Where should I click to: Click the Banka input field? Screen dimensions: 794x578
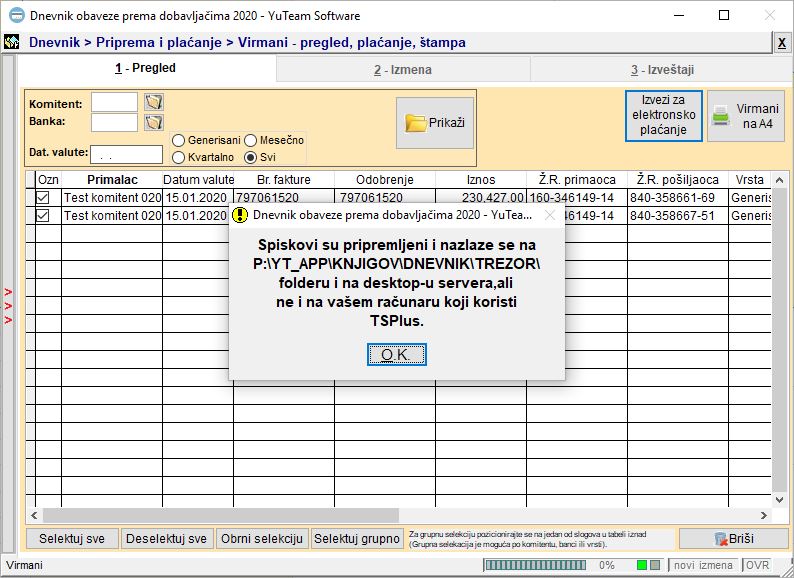tap(114, 123)
